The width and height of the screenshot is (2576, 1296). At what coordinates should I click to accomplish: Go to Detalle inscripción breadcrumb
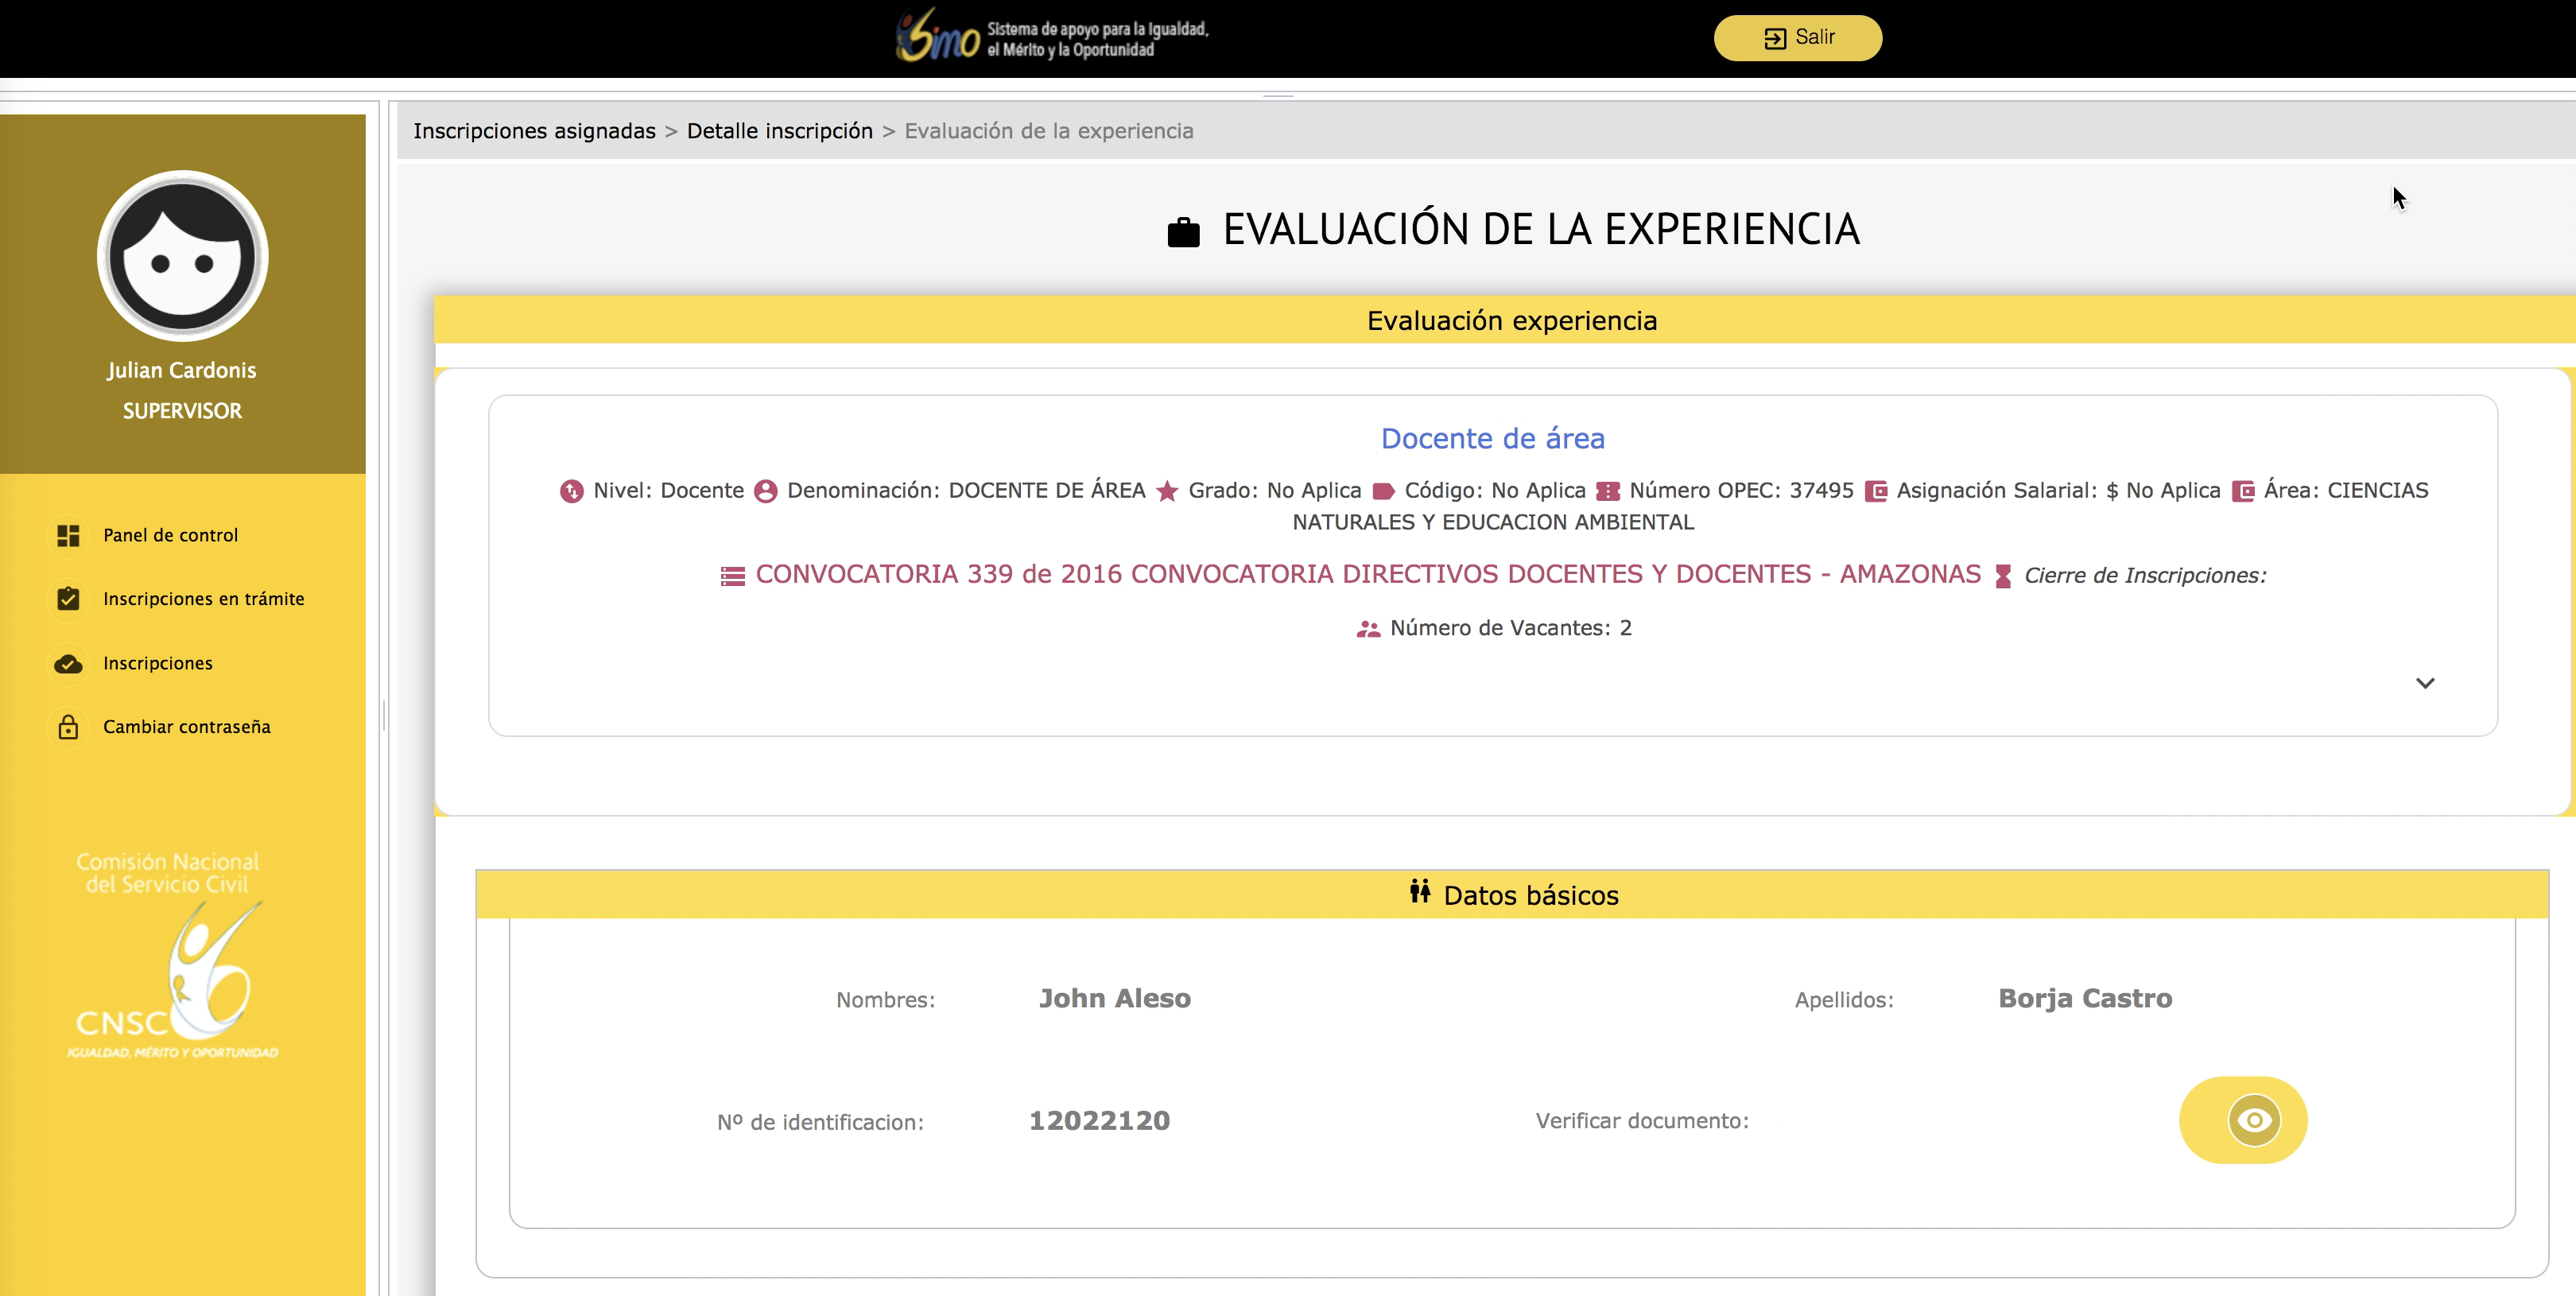[x=779, y=131]
